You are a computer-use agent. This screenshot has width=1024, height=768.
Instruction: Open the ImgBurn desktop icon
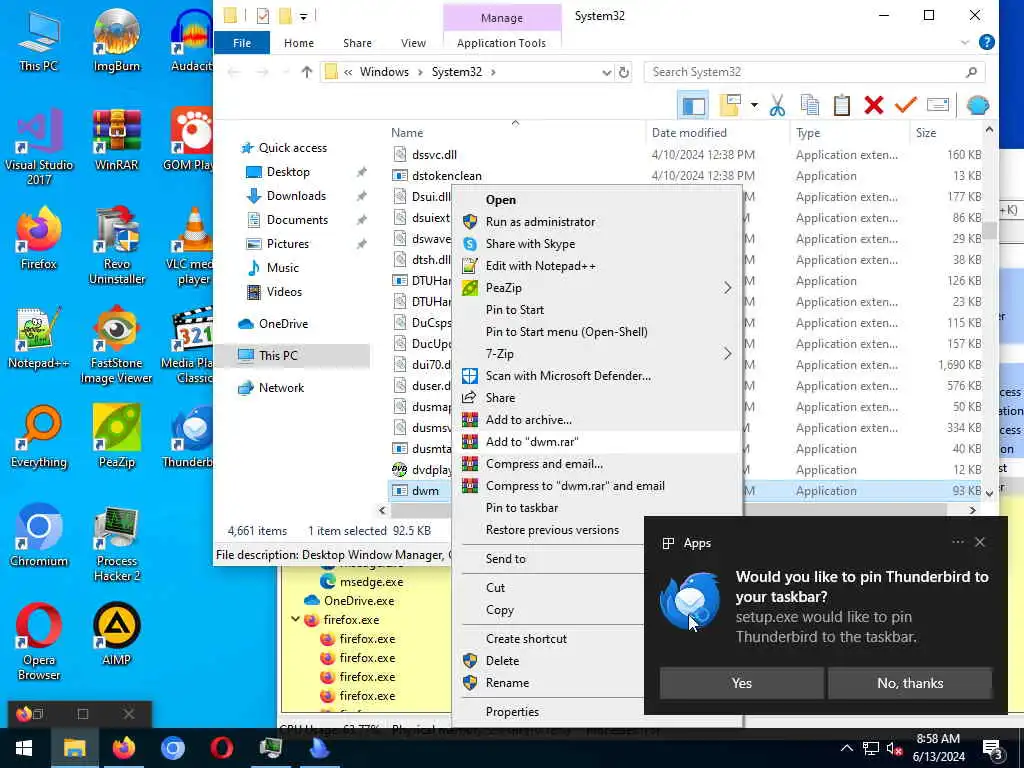[116, 41]
